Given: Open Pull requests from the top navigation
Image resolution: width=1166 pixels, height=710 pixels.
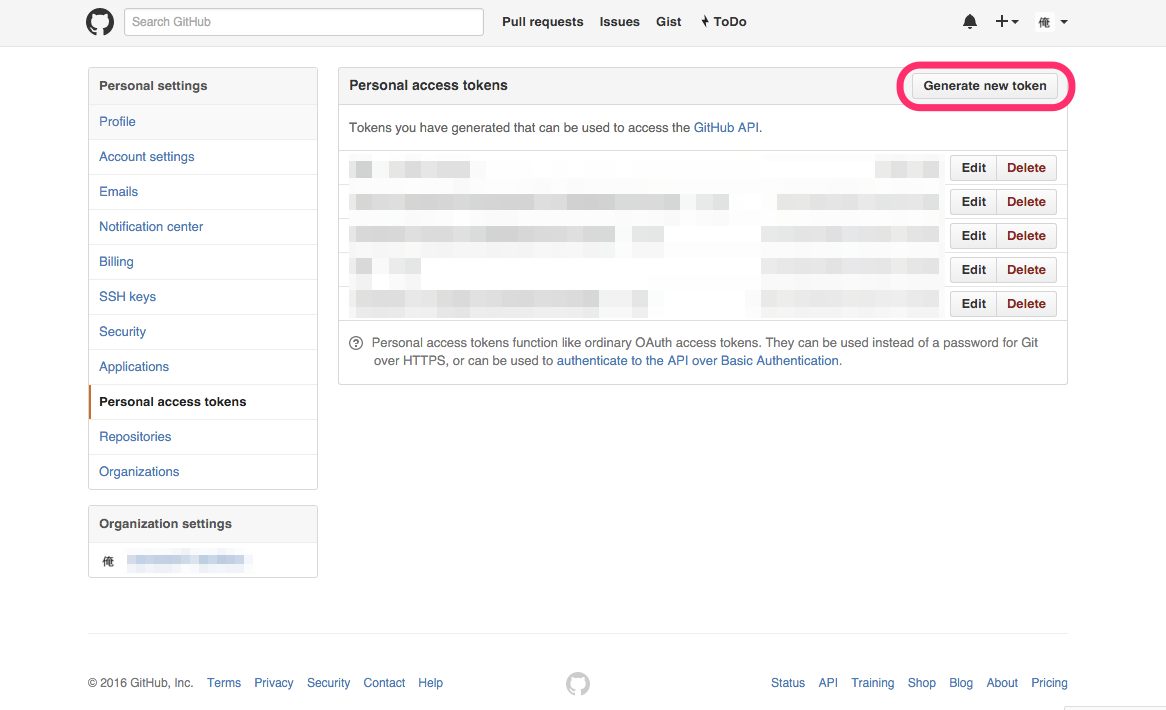Looking at the screenshot, I should (x=542, y=21).
